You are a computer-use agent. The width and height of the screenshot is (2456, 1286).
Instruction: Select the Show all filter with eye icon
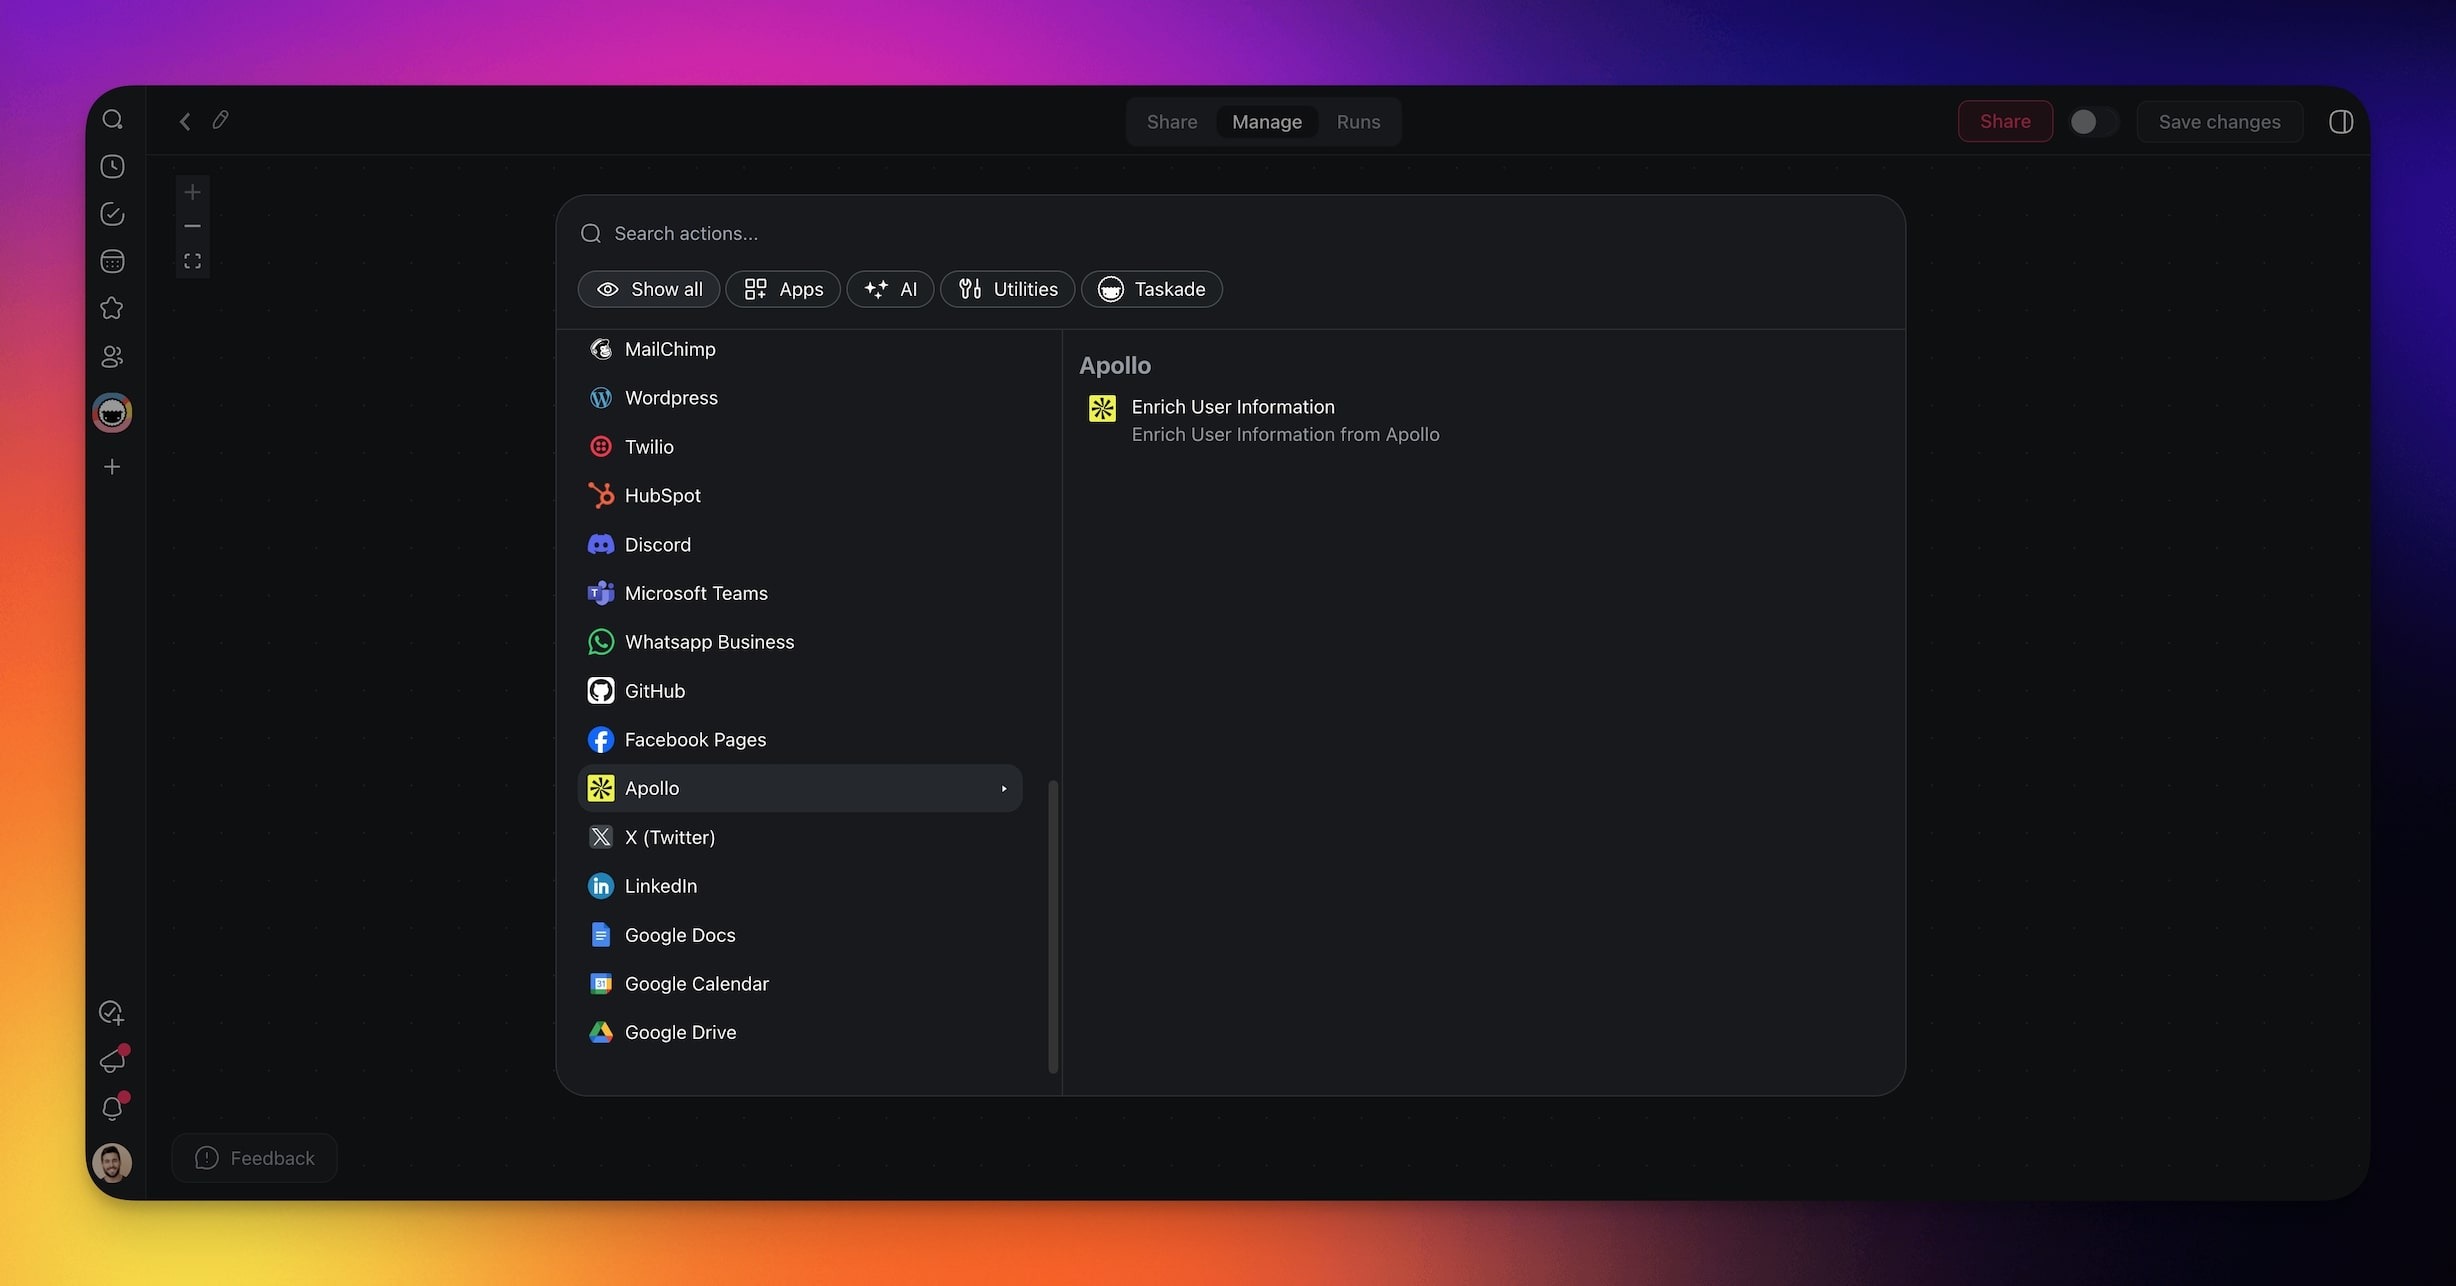click(649, 290)
